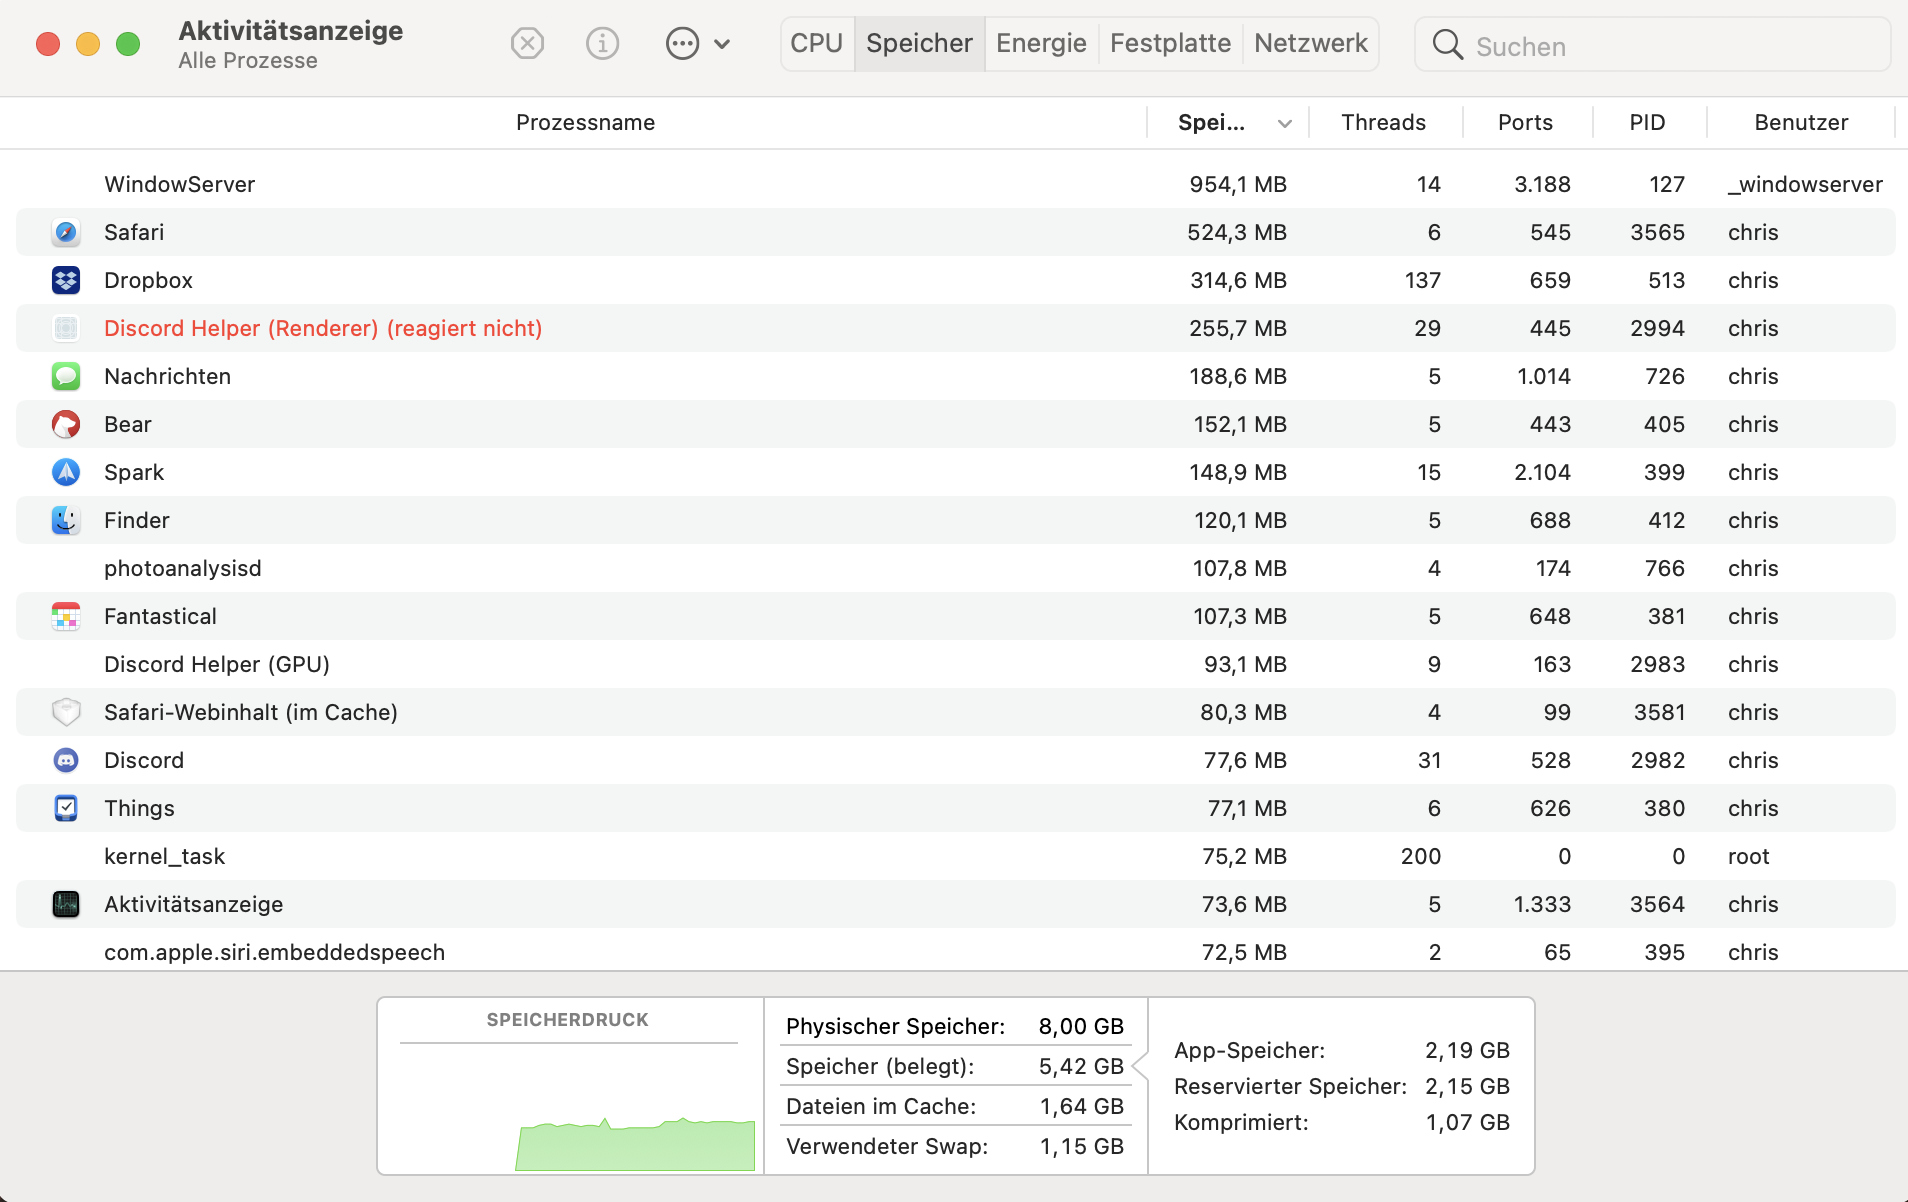The image size is (1908, 1202).
Task: Open the Speicher column sort dropdown
Action: click(x=1285, y=122)
